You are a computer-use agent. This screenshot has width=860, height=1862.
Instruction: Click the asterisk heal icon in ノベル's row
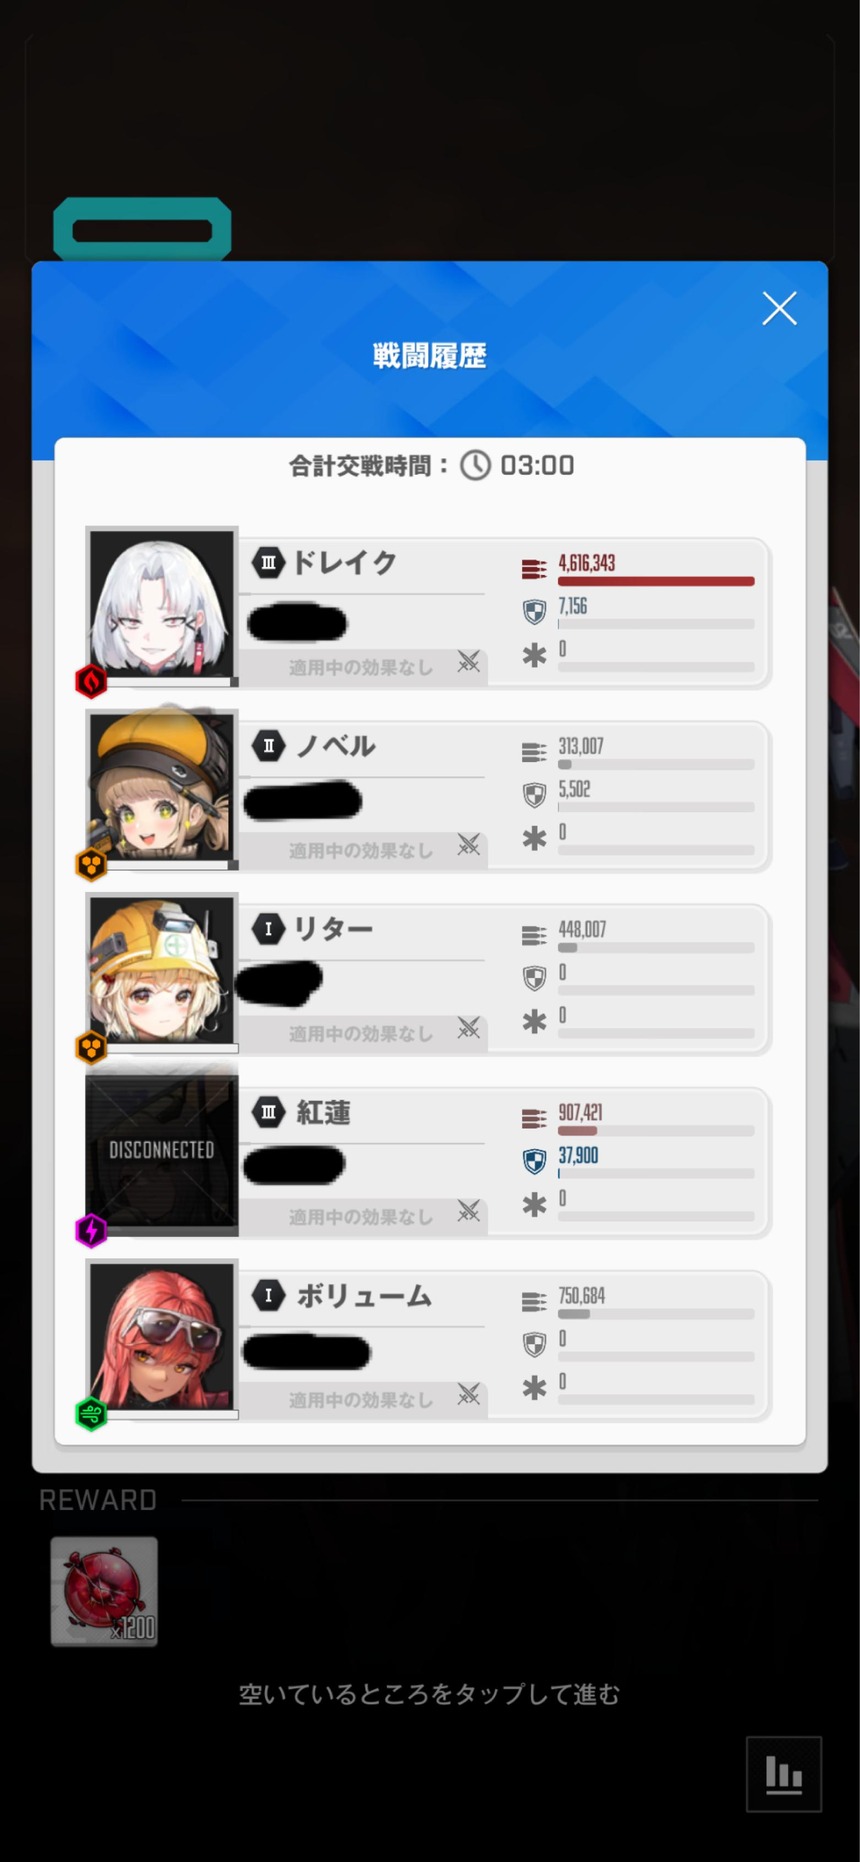click(535, 838)
